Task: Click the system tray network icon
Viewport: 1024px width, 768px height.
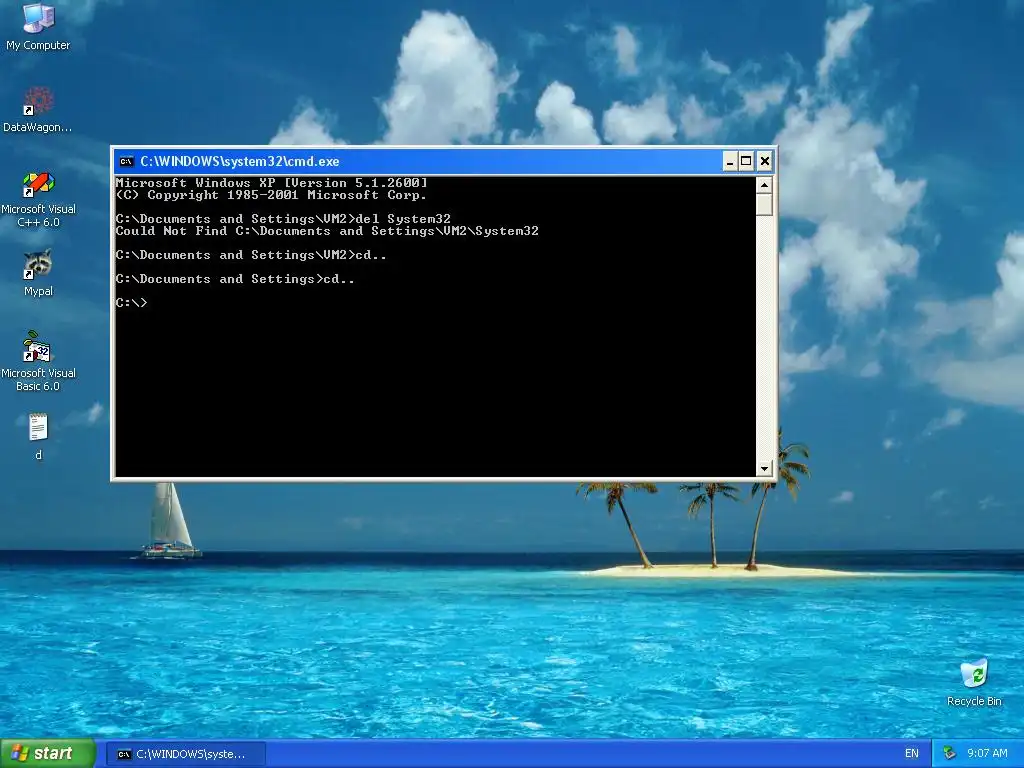Action: point(950,754)
